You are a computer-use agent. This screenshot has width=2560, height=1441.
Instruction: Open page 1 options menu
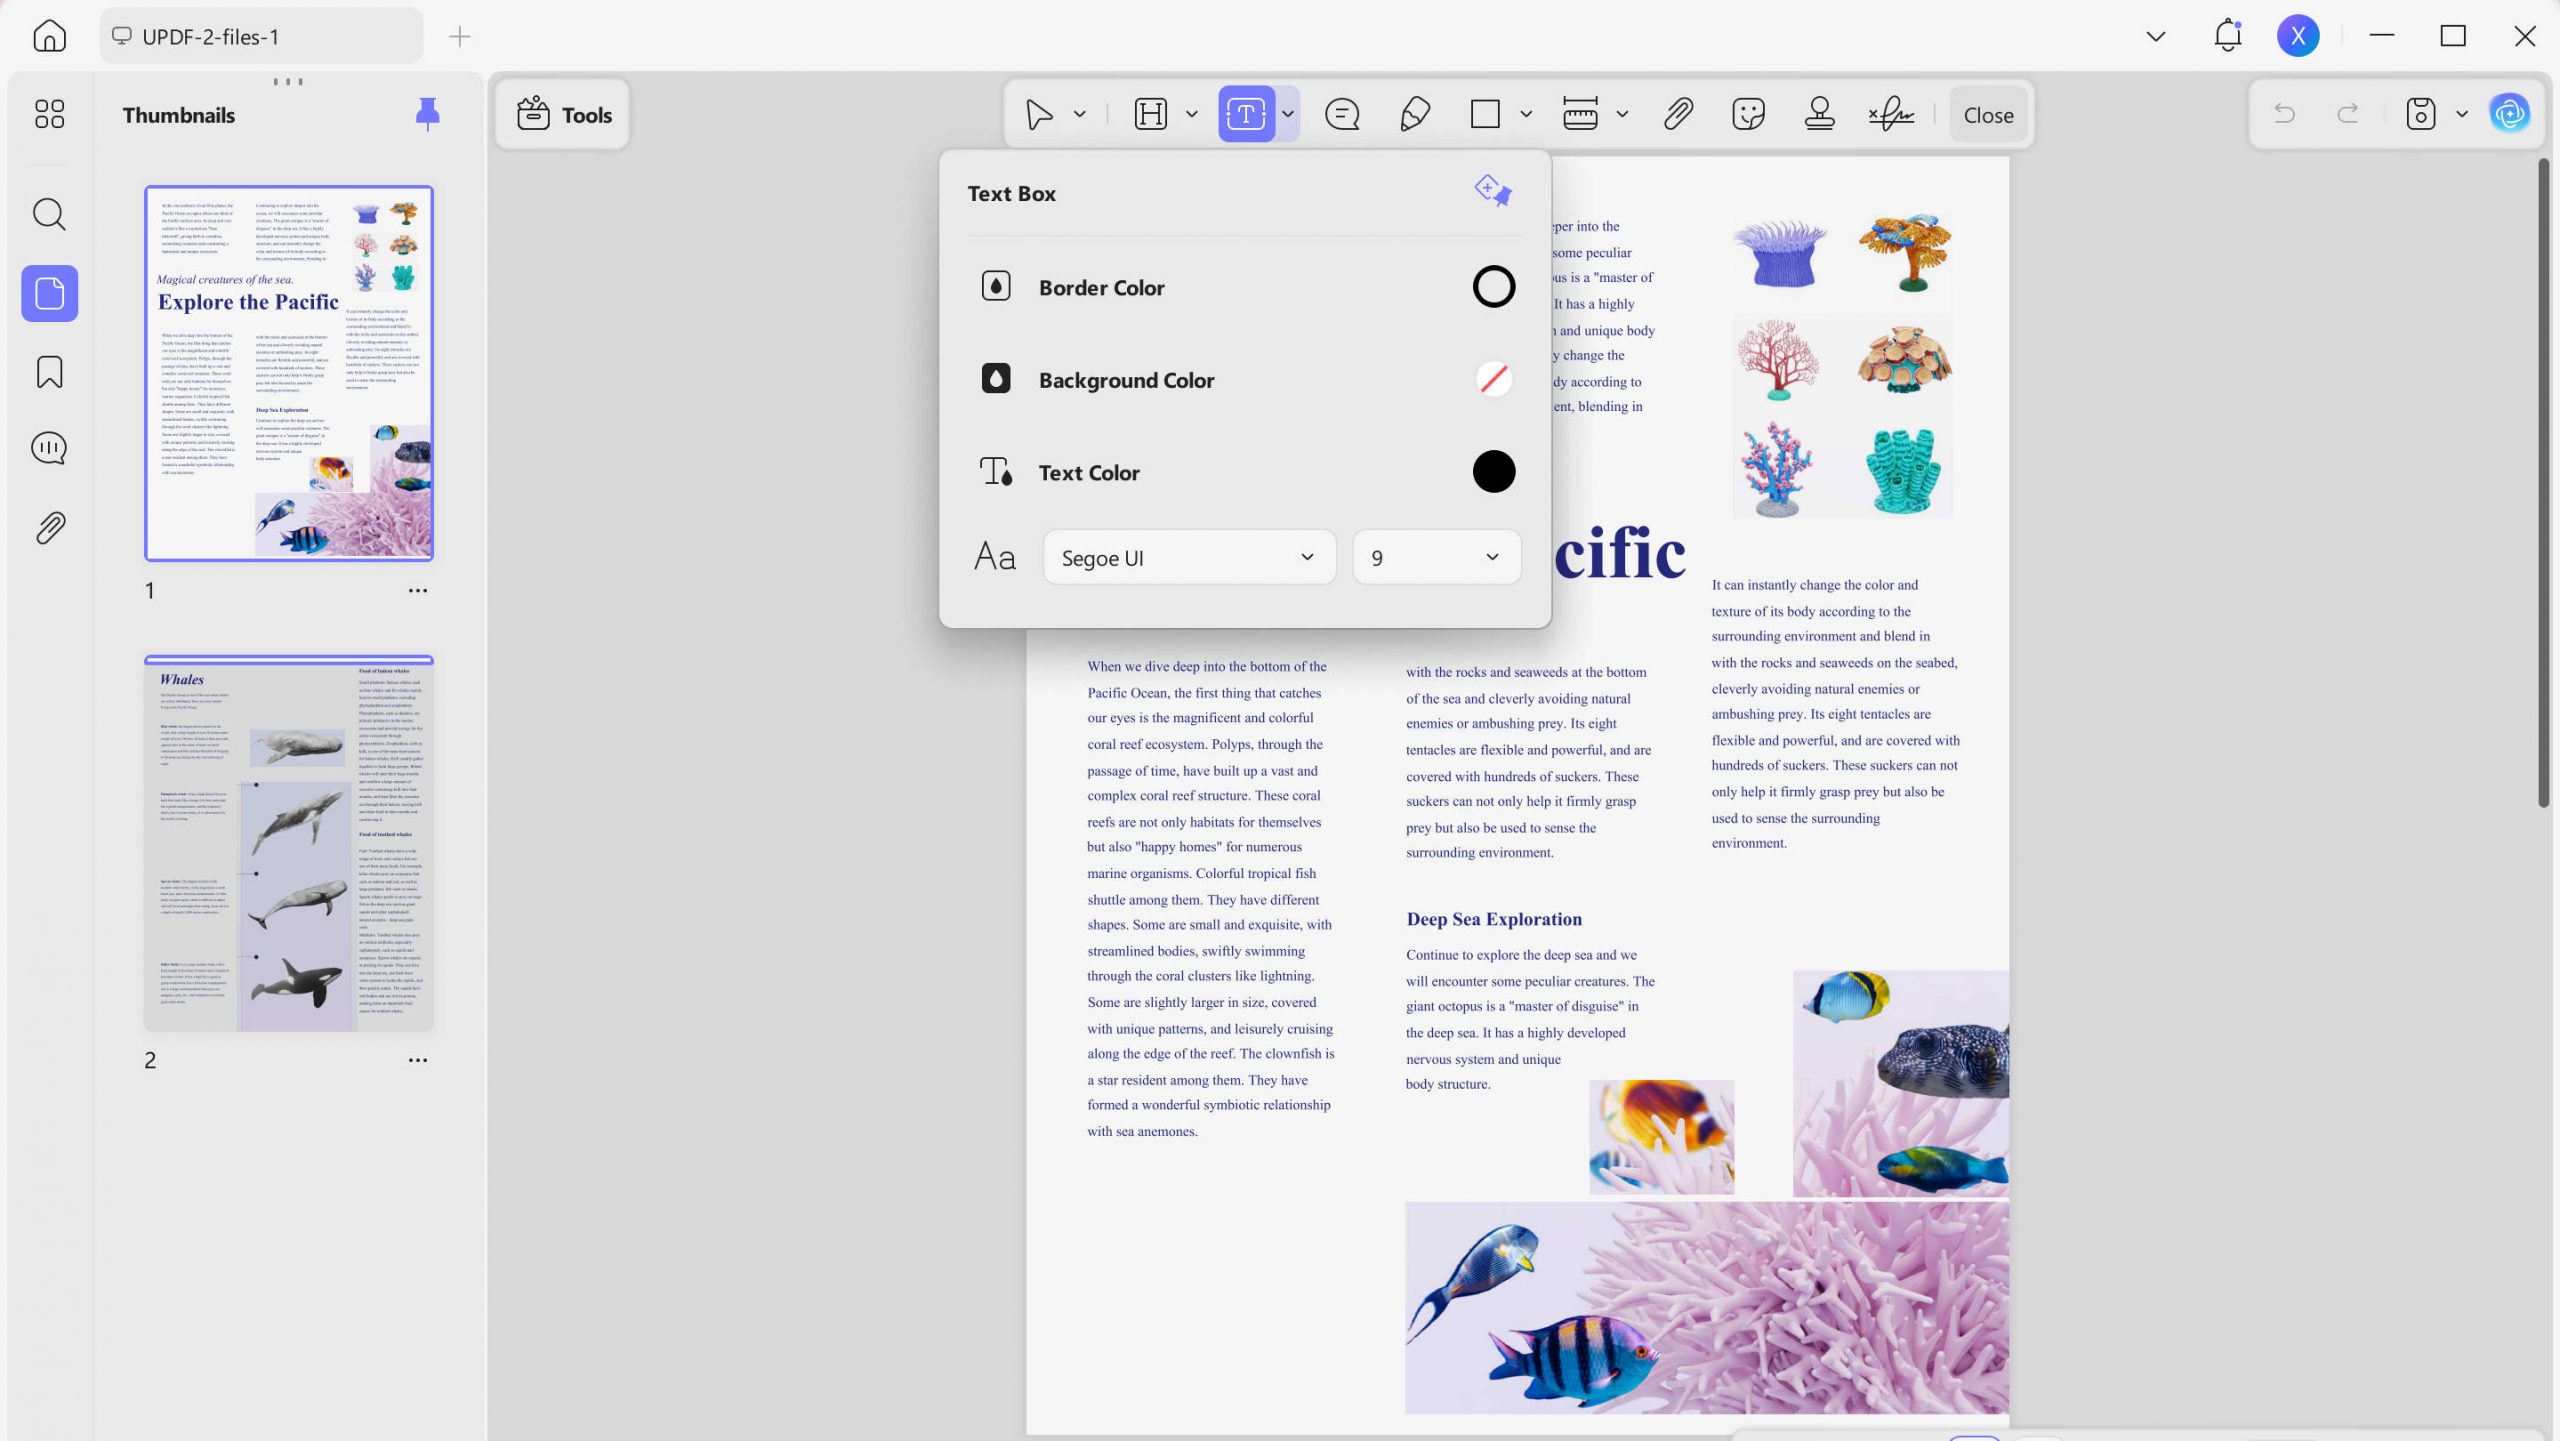(x=418, y=591)
